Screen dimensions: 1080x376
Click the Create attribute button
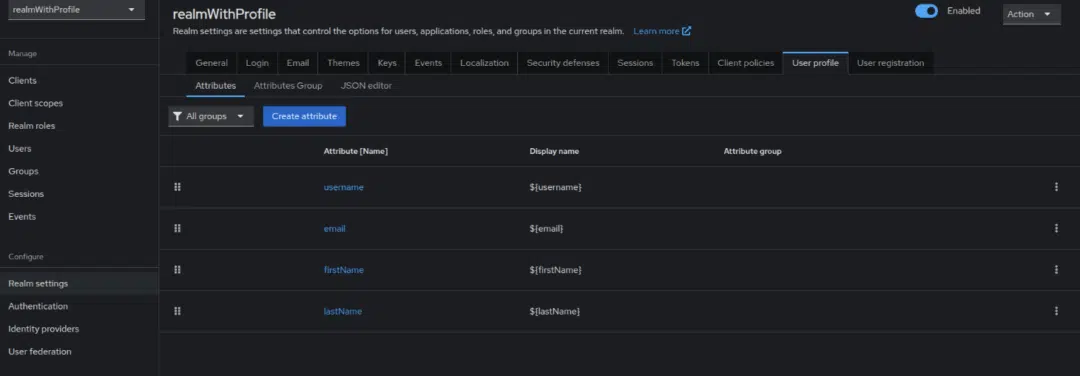(x=304, y=116)
